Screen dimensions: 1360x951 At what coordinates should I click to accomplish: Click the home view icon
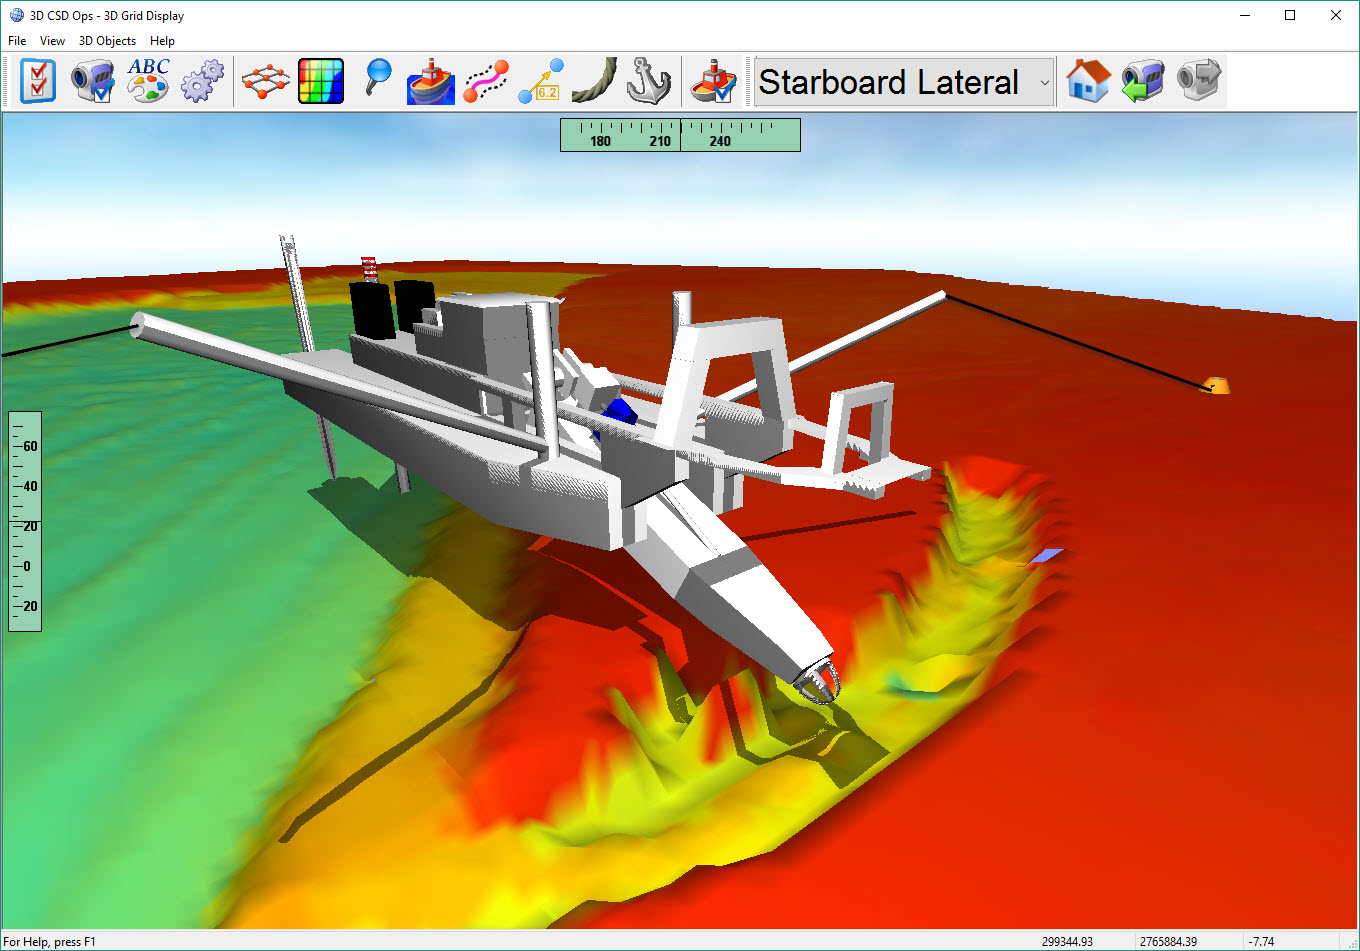(1088, 81)
